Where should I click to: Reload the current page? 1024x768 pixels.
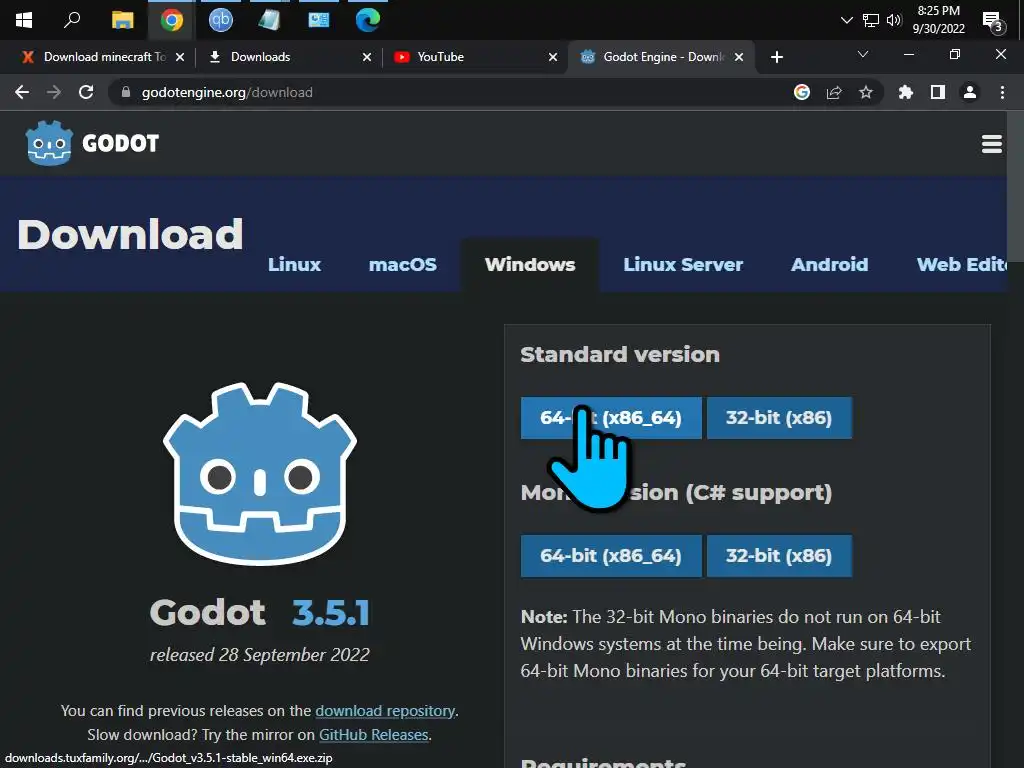click(86, 92)
